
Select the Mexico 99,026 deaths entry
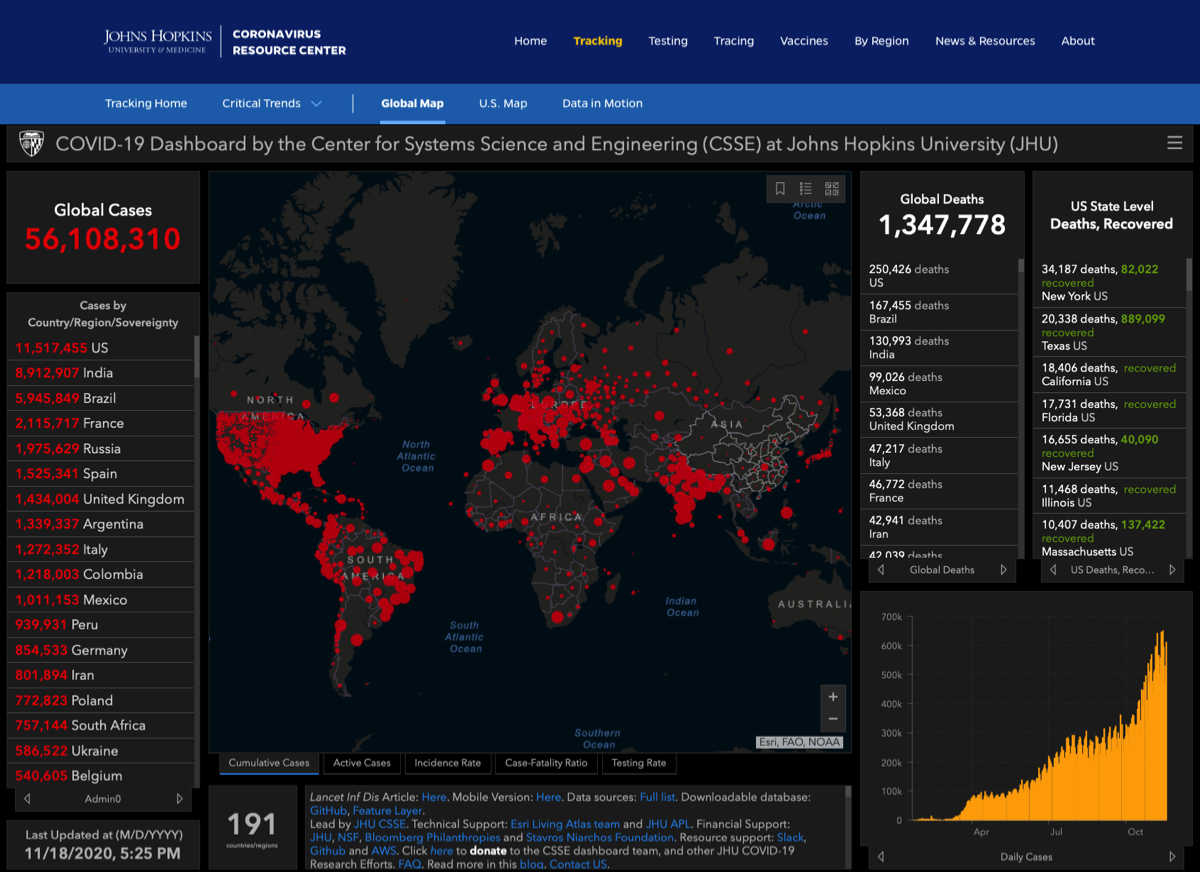click(940, 384)
